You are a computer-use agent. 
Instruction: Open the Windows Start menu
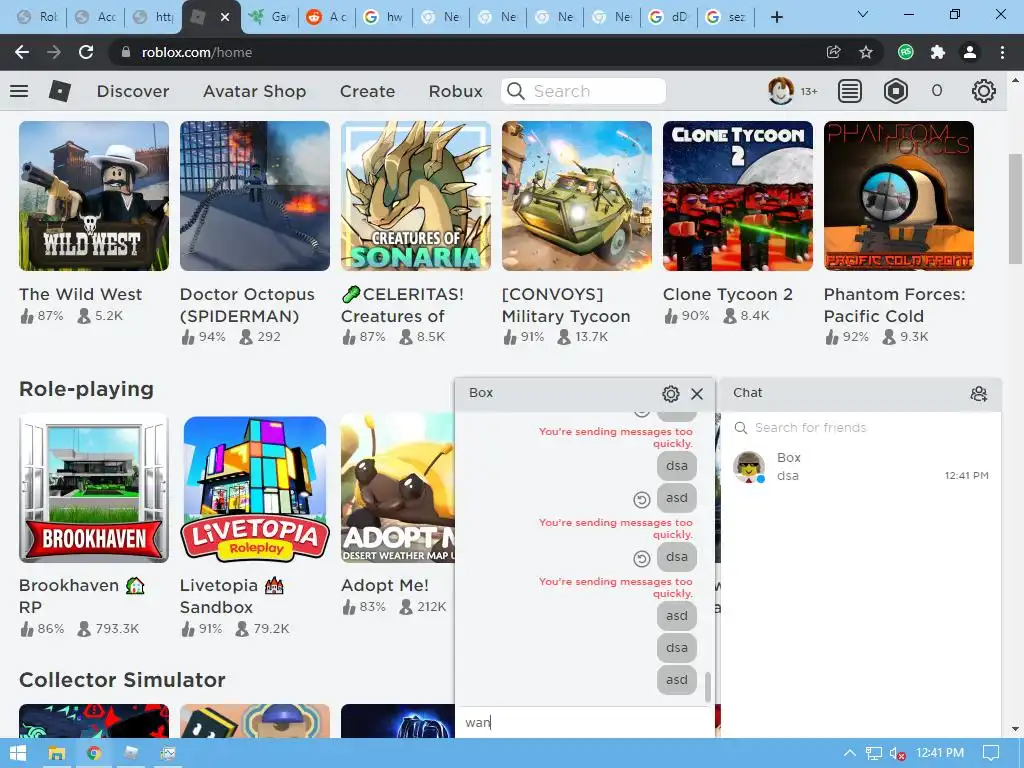point(18,753)
